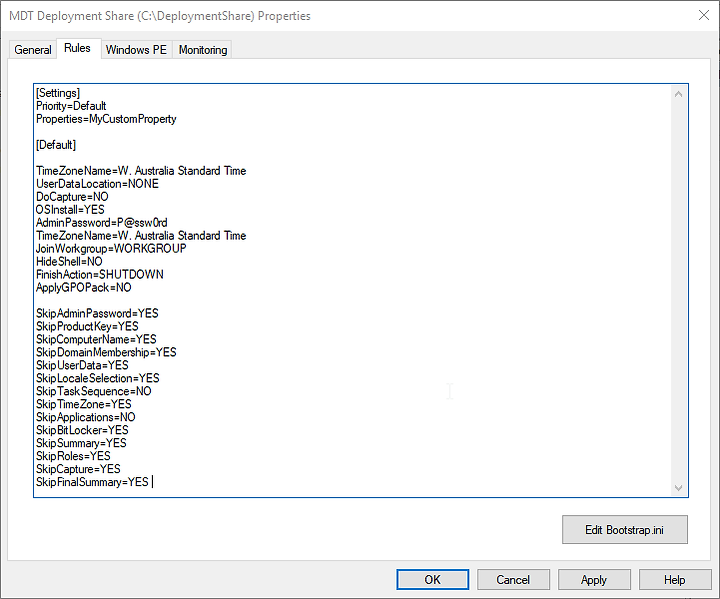Click the [Default] section header

pyautogui.click(x=56, y=145)
